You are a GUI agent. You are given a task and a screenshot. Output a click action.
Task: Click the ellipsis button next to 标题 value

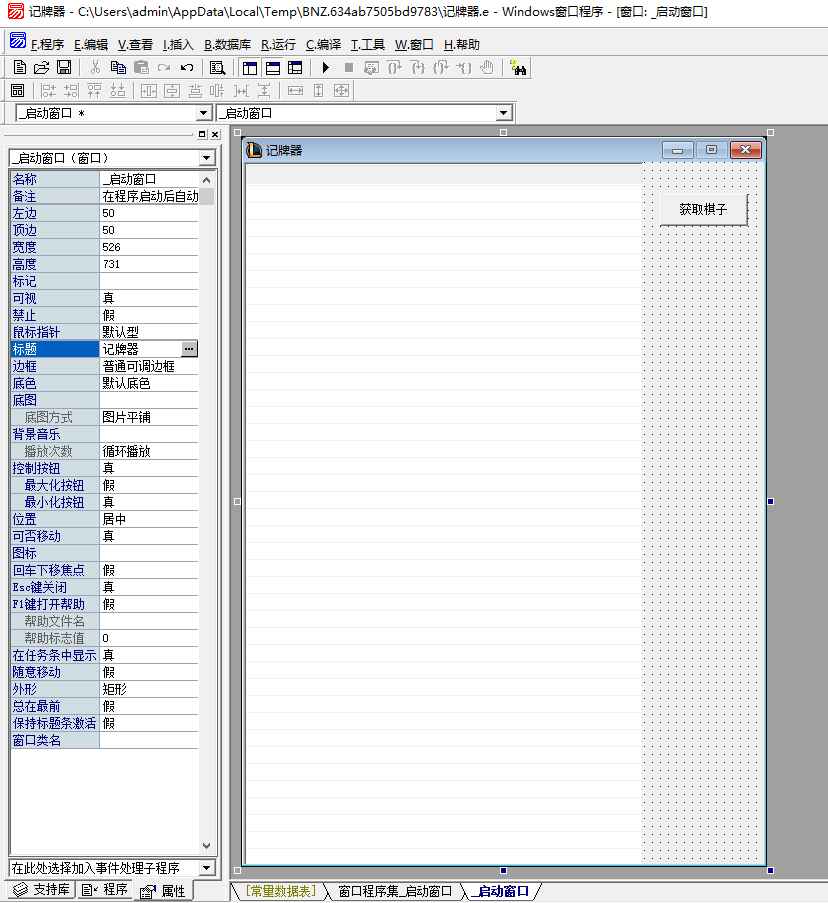tap(190, 349)
